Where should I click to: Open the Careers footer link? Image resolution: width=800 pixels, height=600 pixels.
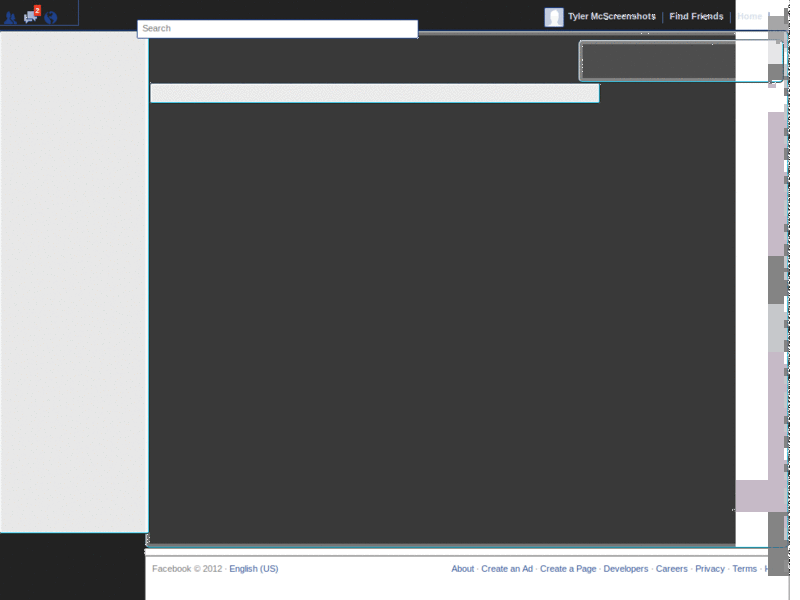pos(672,568)
